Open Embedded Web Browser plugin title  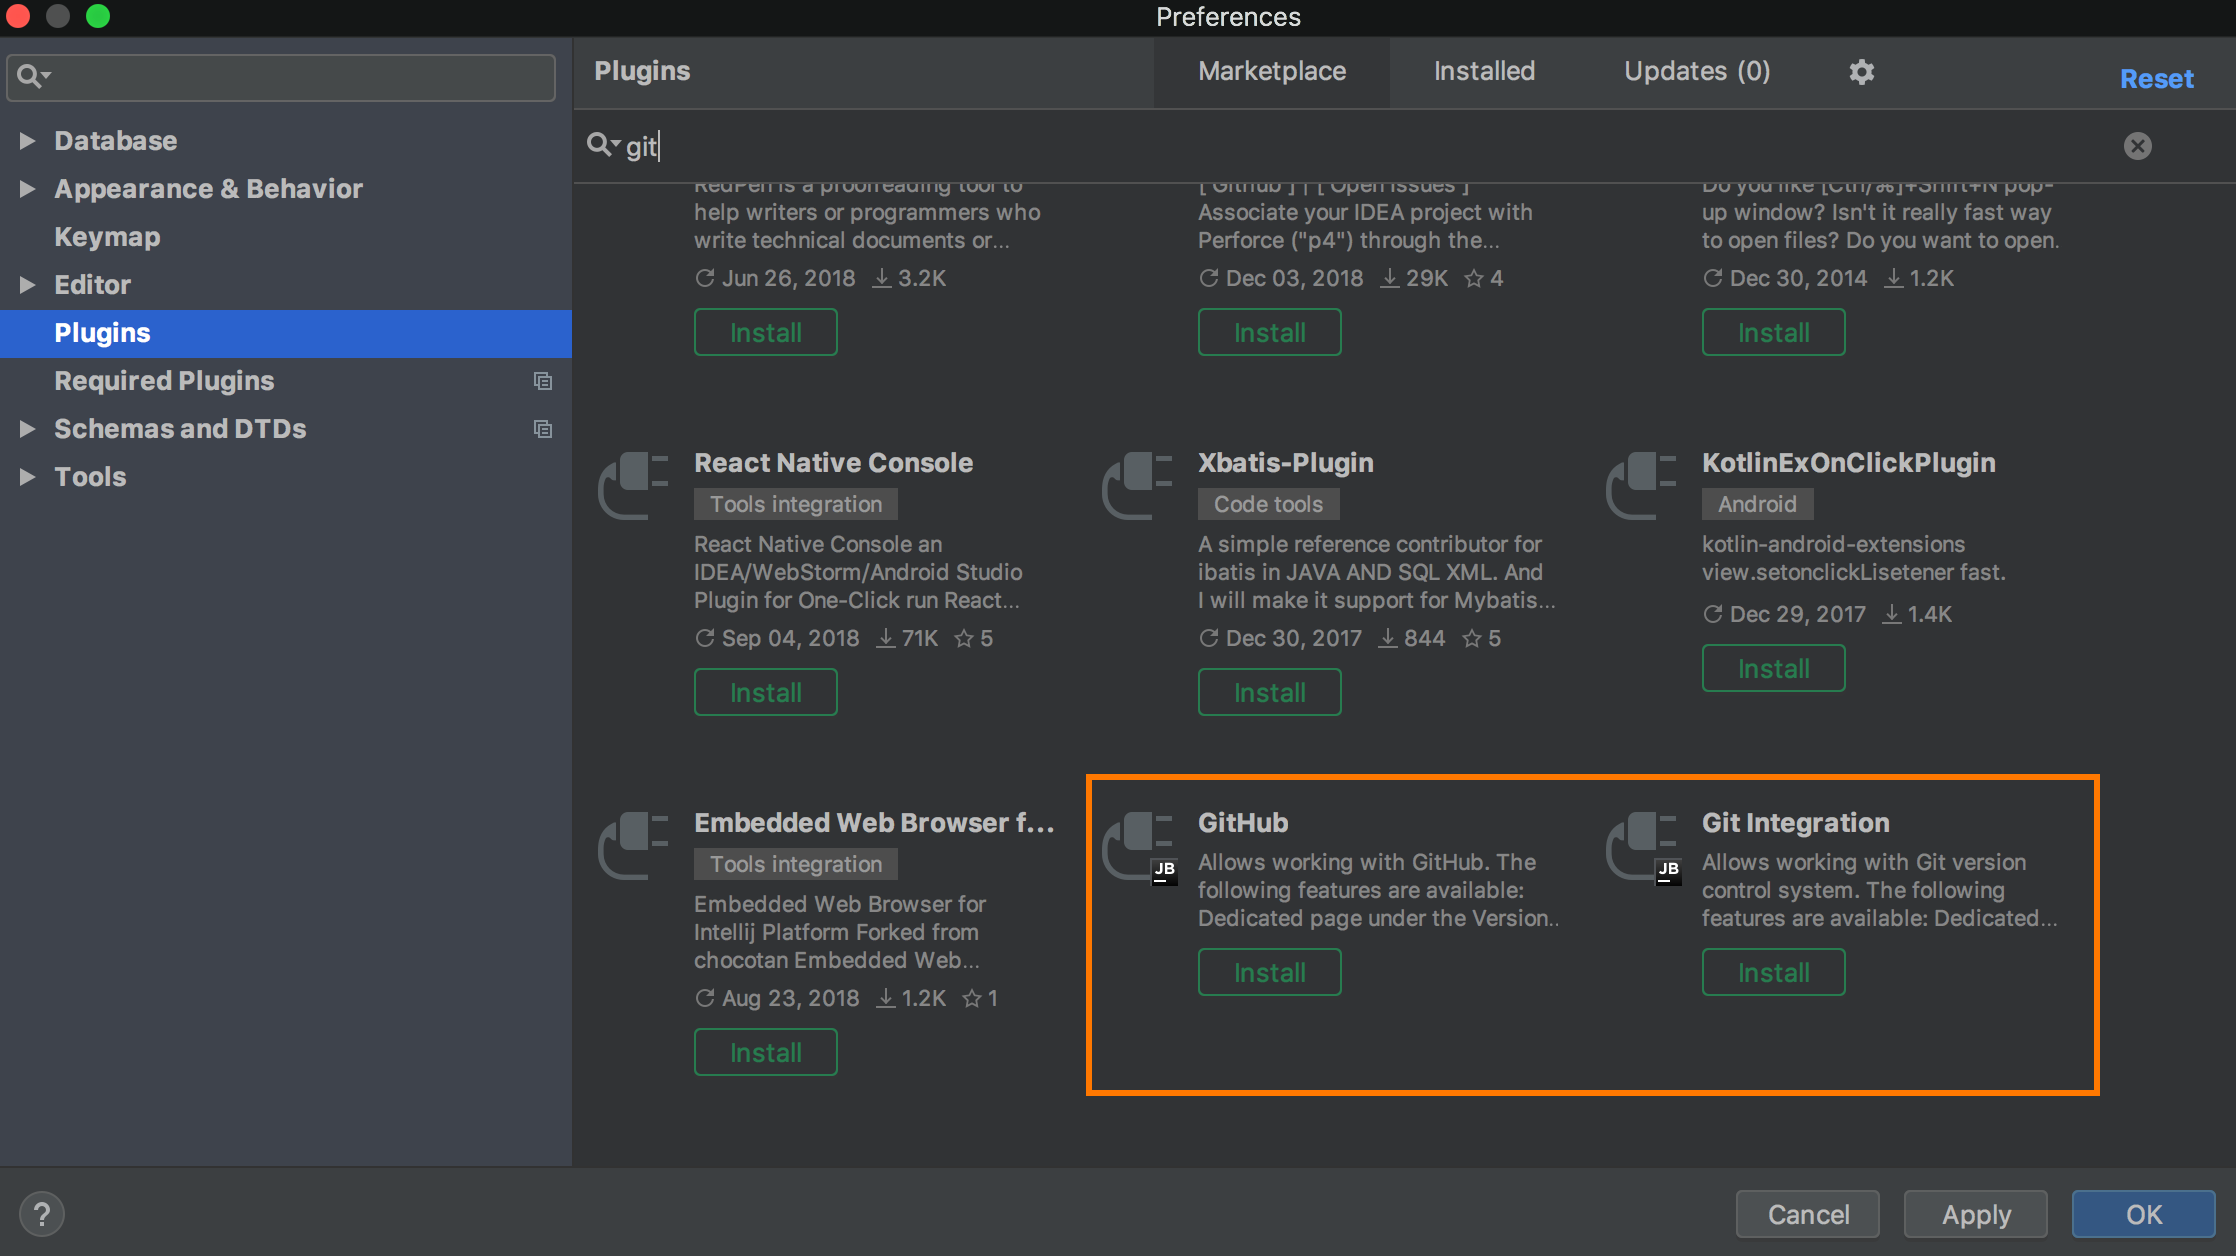pos(875,823)
